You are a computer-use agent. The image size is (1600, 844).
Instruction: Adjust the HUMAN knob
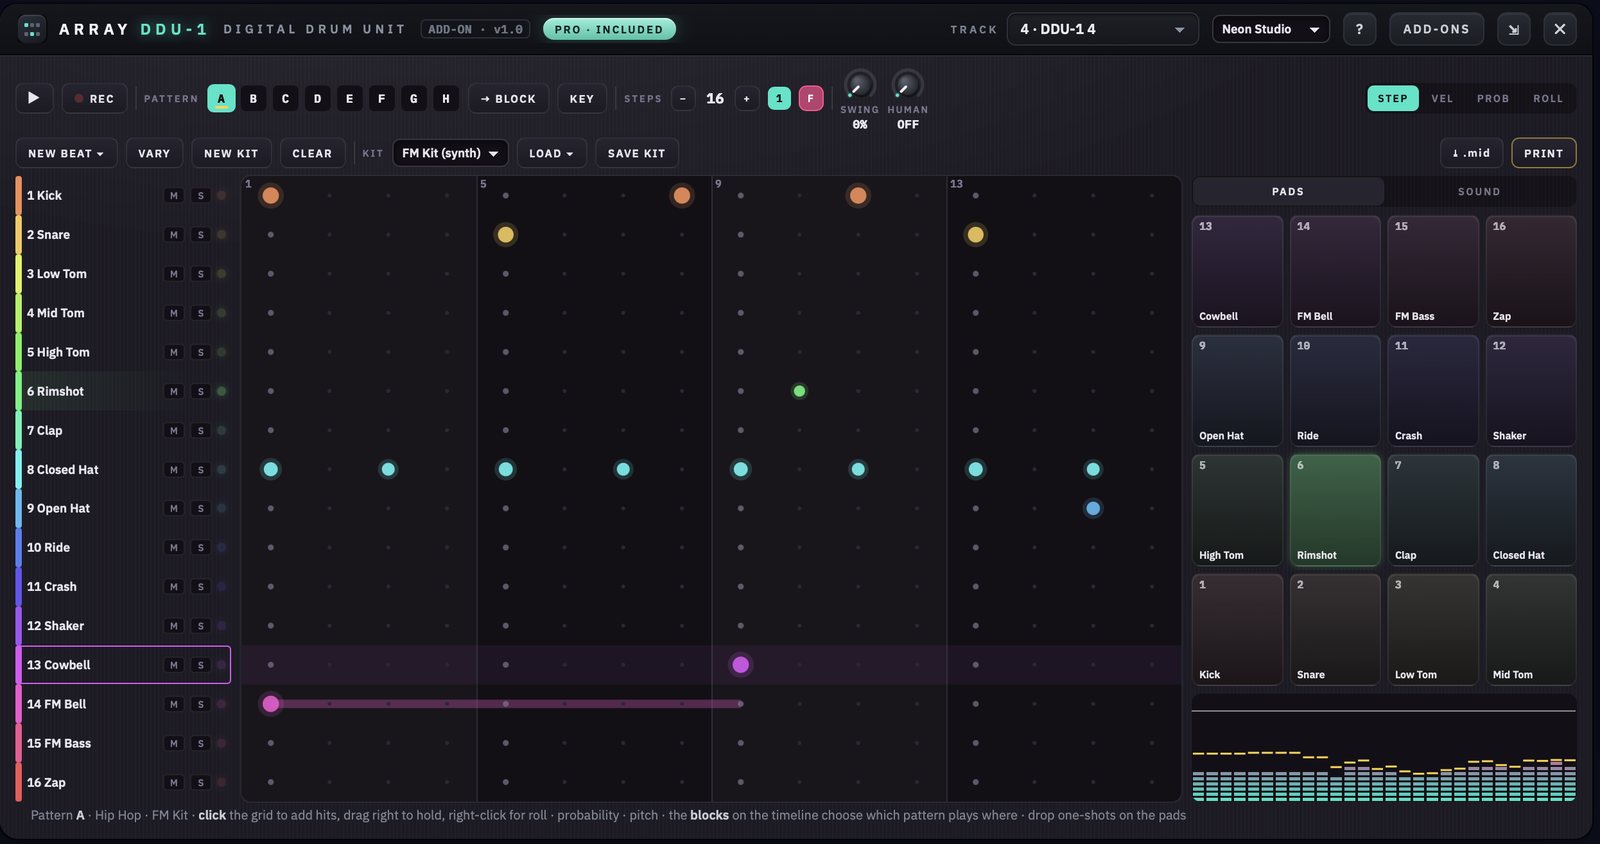(x=907, y=85)
